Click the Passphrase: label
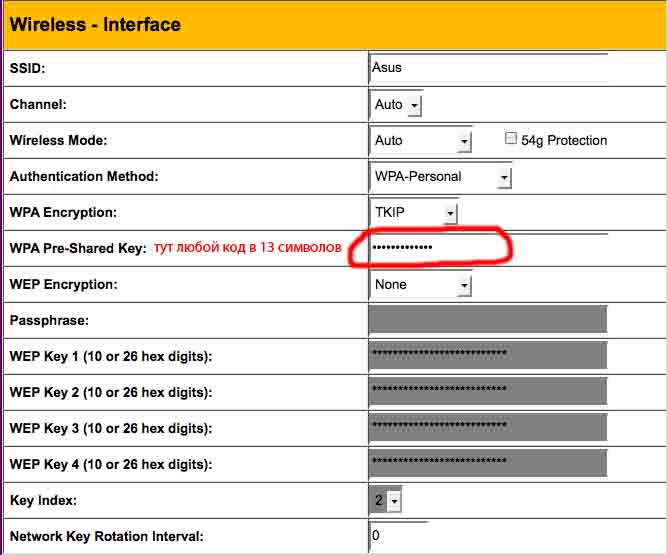This screenshot has height=555, width=667. click(x=49, y=320)
